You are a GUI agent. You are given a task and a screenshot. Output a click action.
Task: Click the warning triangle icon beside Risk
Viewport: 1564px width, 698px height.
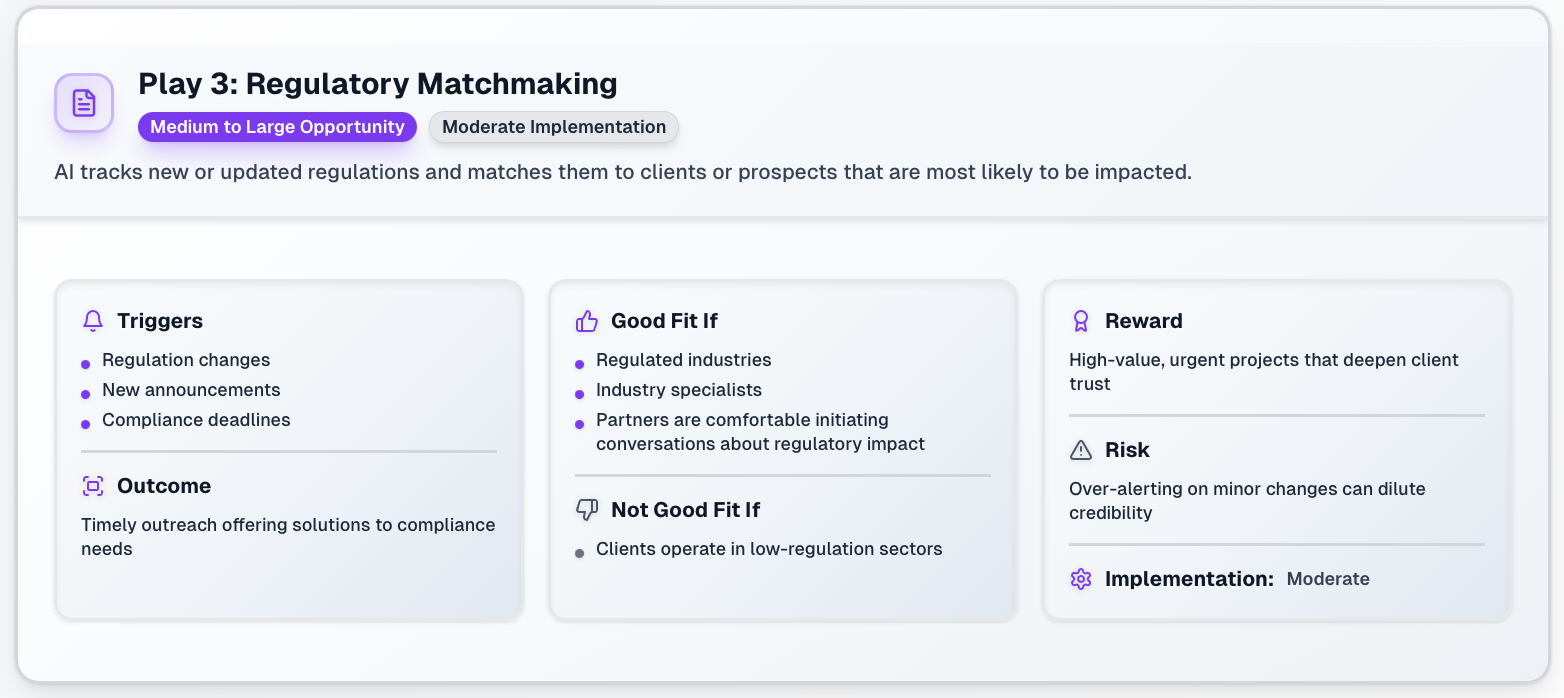(1081, 450)
